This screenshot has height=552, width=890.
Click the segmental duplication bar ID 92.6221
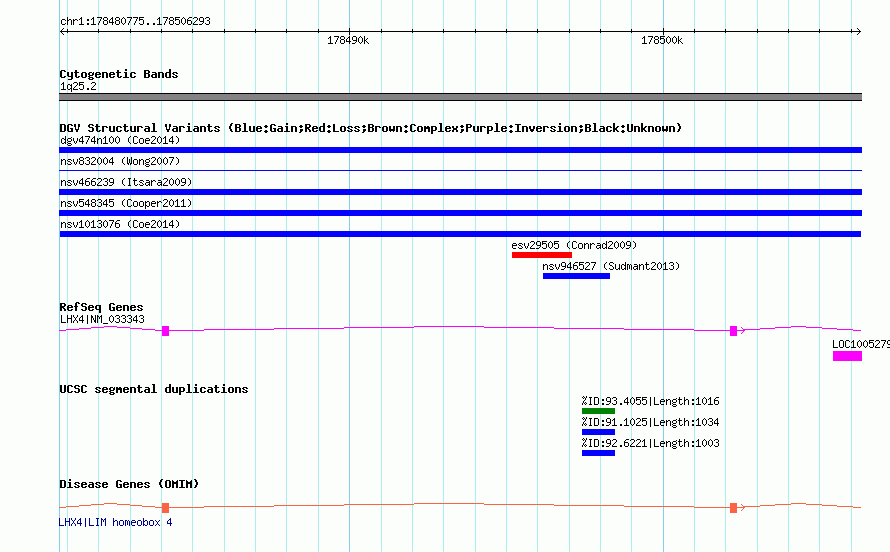pos(598,453)
